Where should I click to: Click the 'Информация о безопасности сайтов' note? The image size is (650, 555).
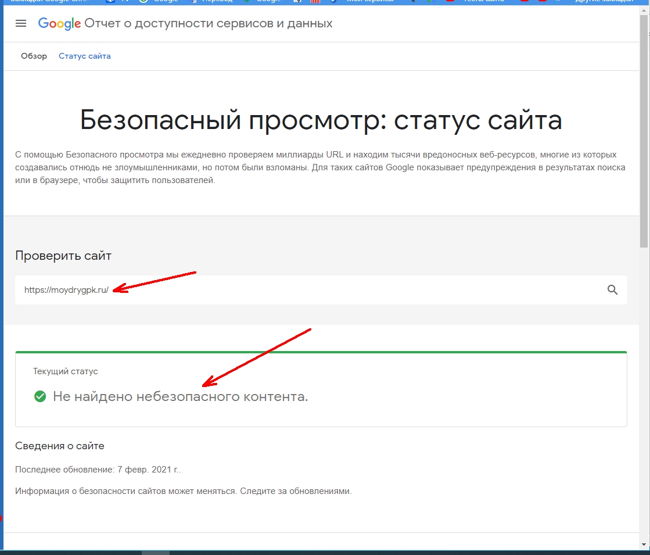183,491
